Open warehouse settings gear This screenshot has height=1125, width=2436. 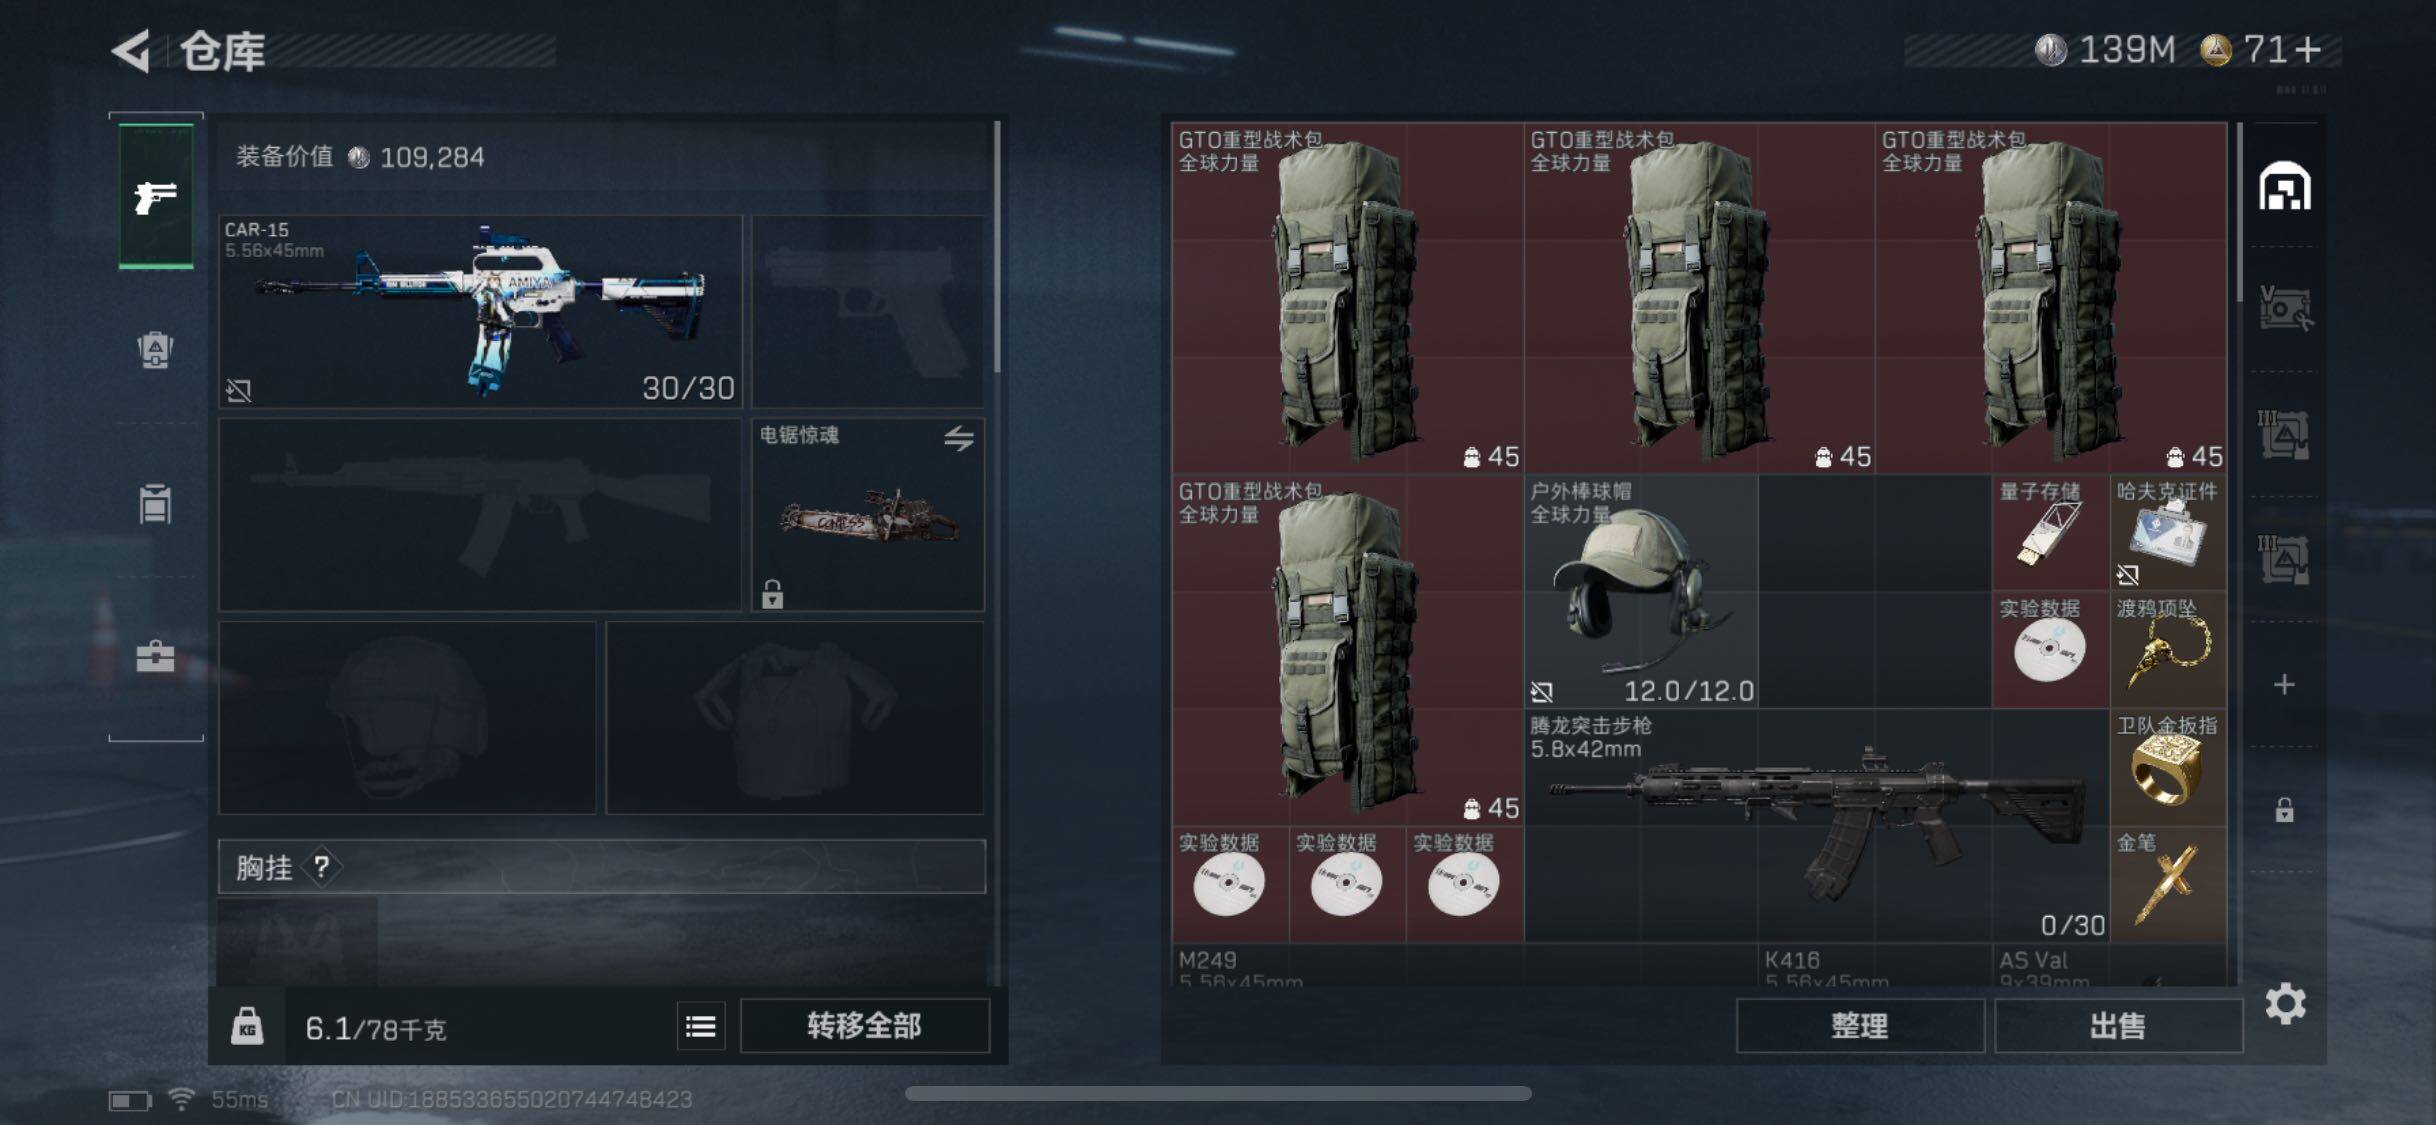pos(2285,1003)
